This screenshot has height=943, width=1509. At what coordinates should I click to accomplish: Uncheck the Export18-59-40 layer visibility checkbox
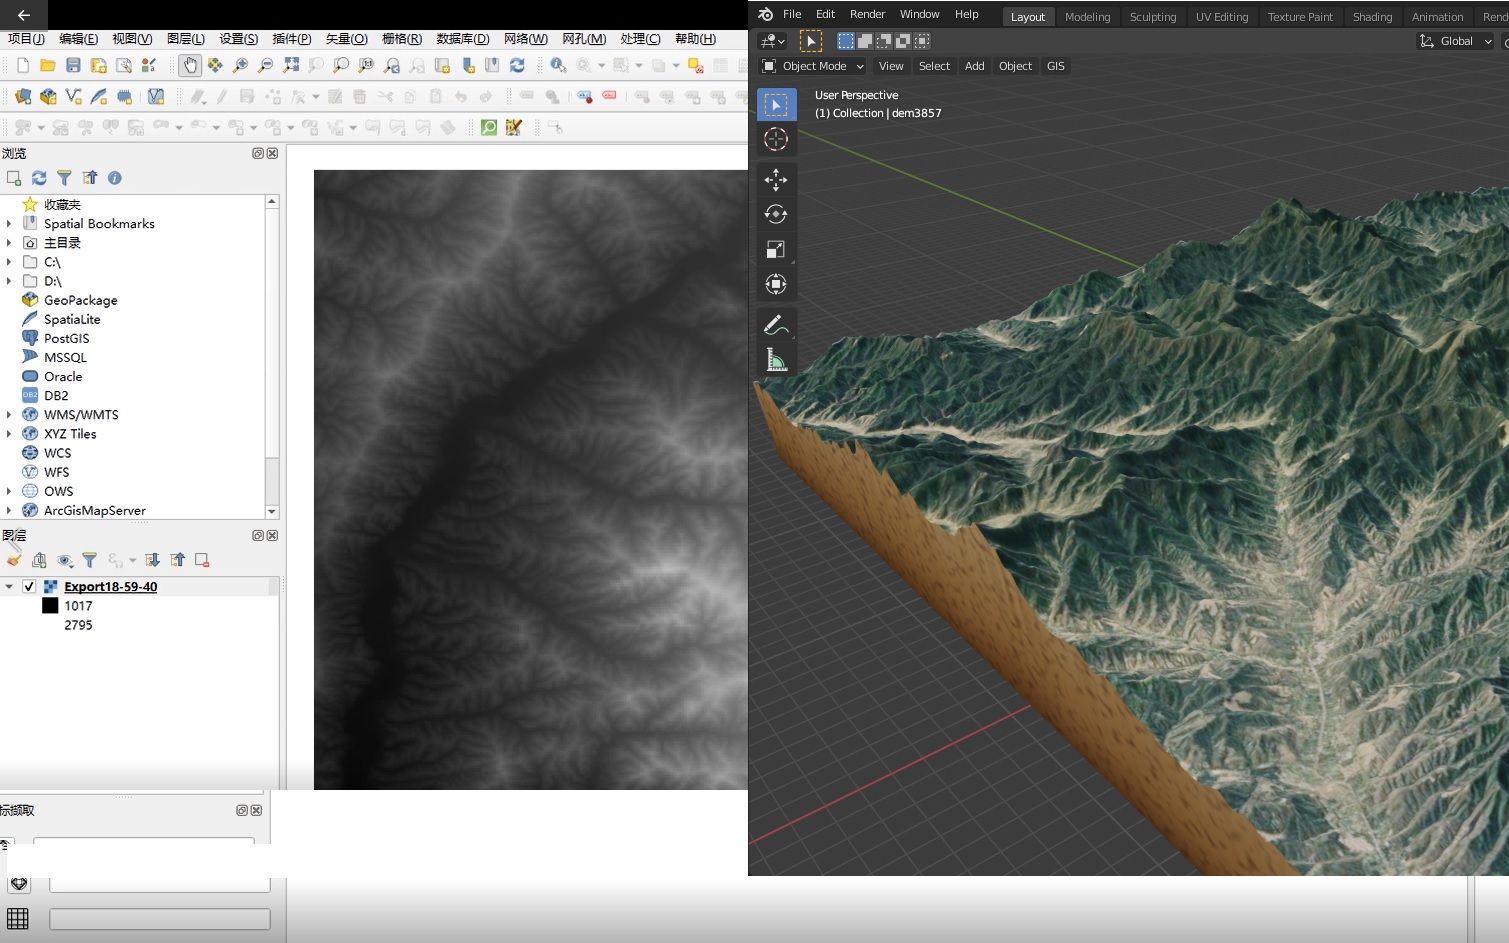tap(29, 587)
